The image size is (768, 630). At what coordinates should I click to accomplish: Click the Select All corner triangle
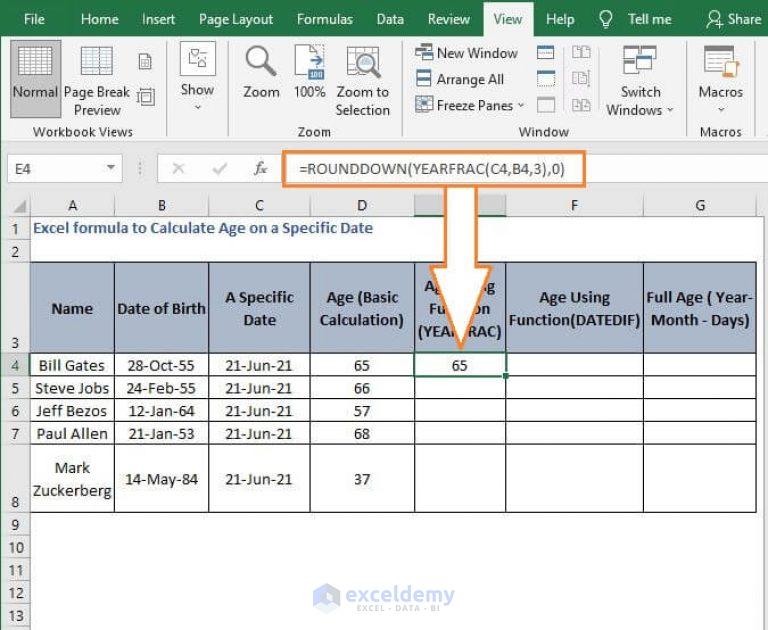[19, 206]
